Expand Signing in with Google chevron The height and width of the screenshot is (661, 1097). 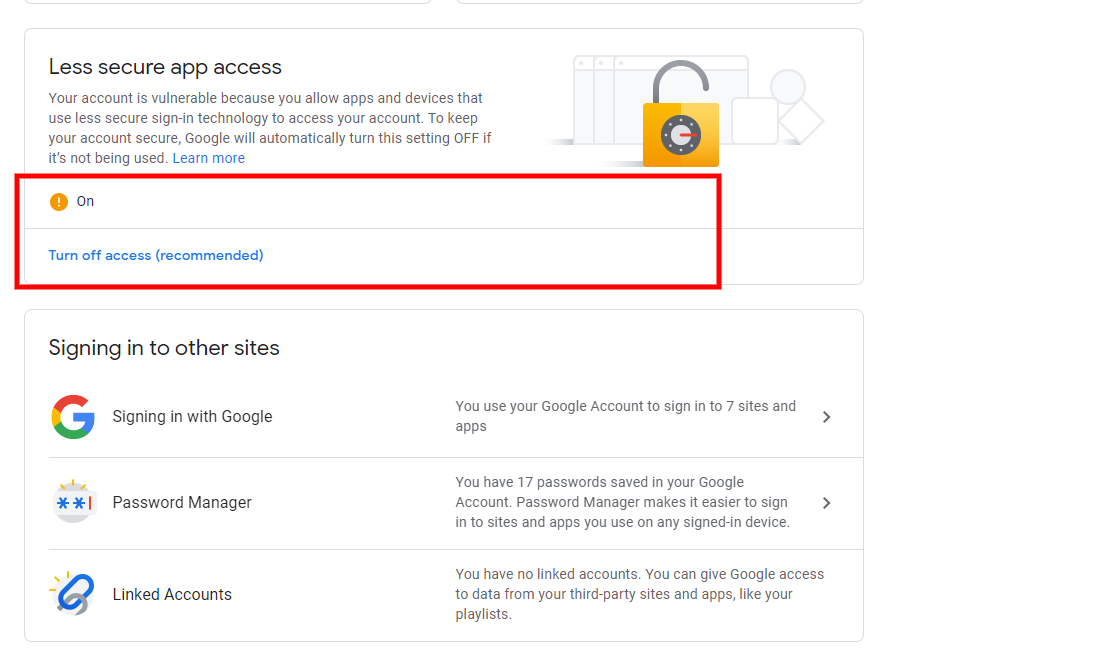pos(826,417)
